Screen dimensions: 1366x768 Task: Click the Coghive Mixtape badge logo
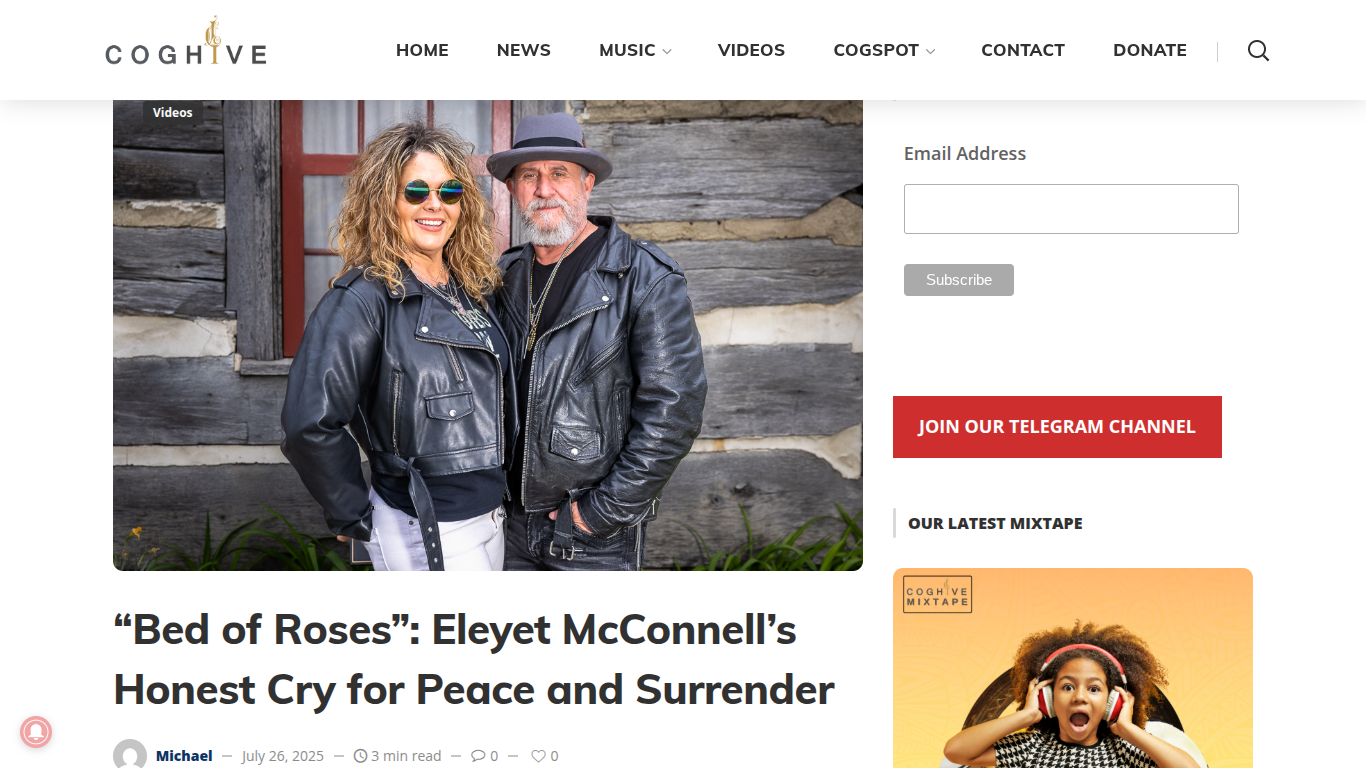pyautogui.click(x=937, y=594)
